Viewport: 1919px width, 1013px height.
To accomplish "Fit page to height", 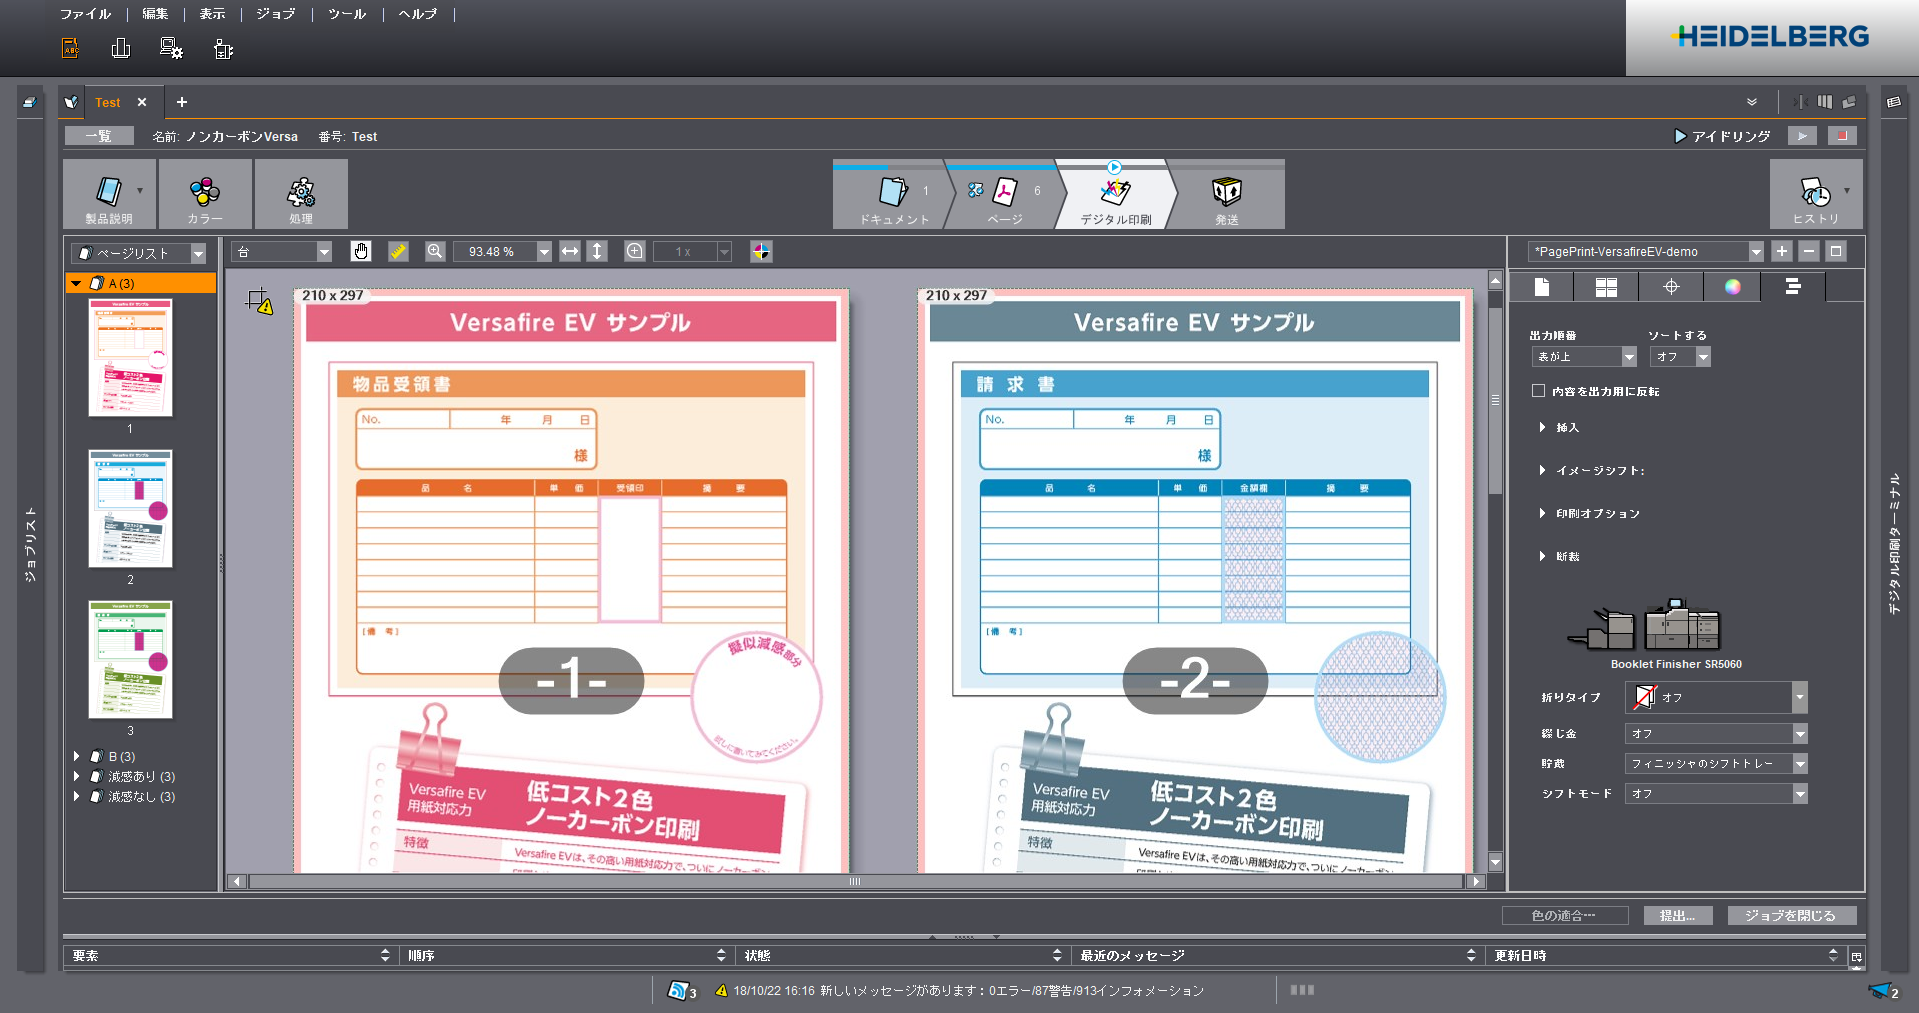I will [597, 252].
